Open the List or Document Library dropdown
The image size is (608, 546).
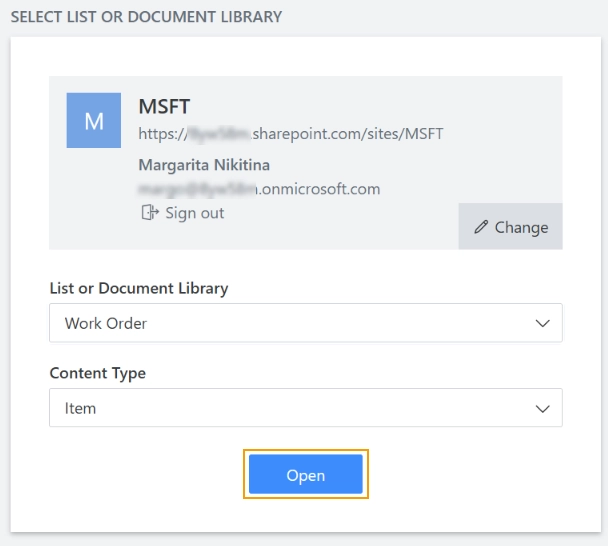pos(306,323)
